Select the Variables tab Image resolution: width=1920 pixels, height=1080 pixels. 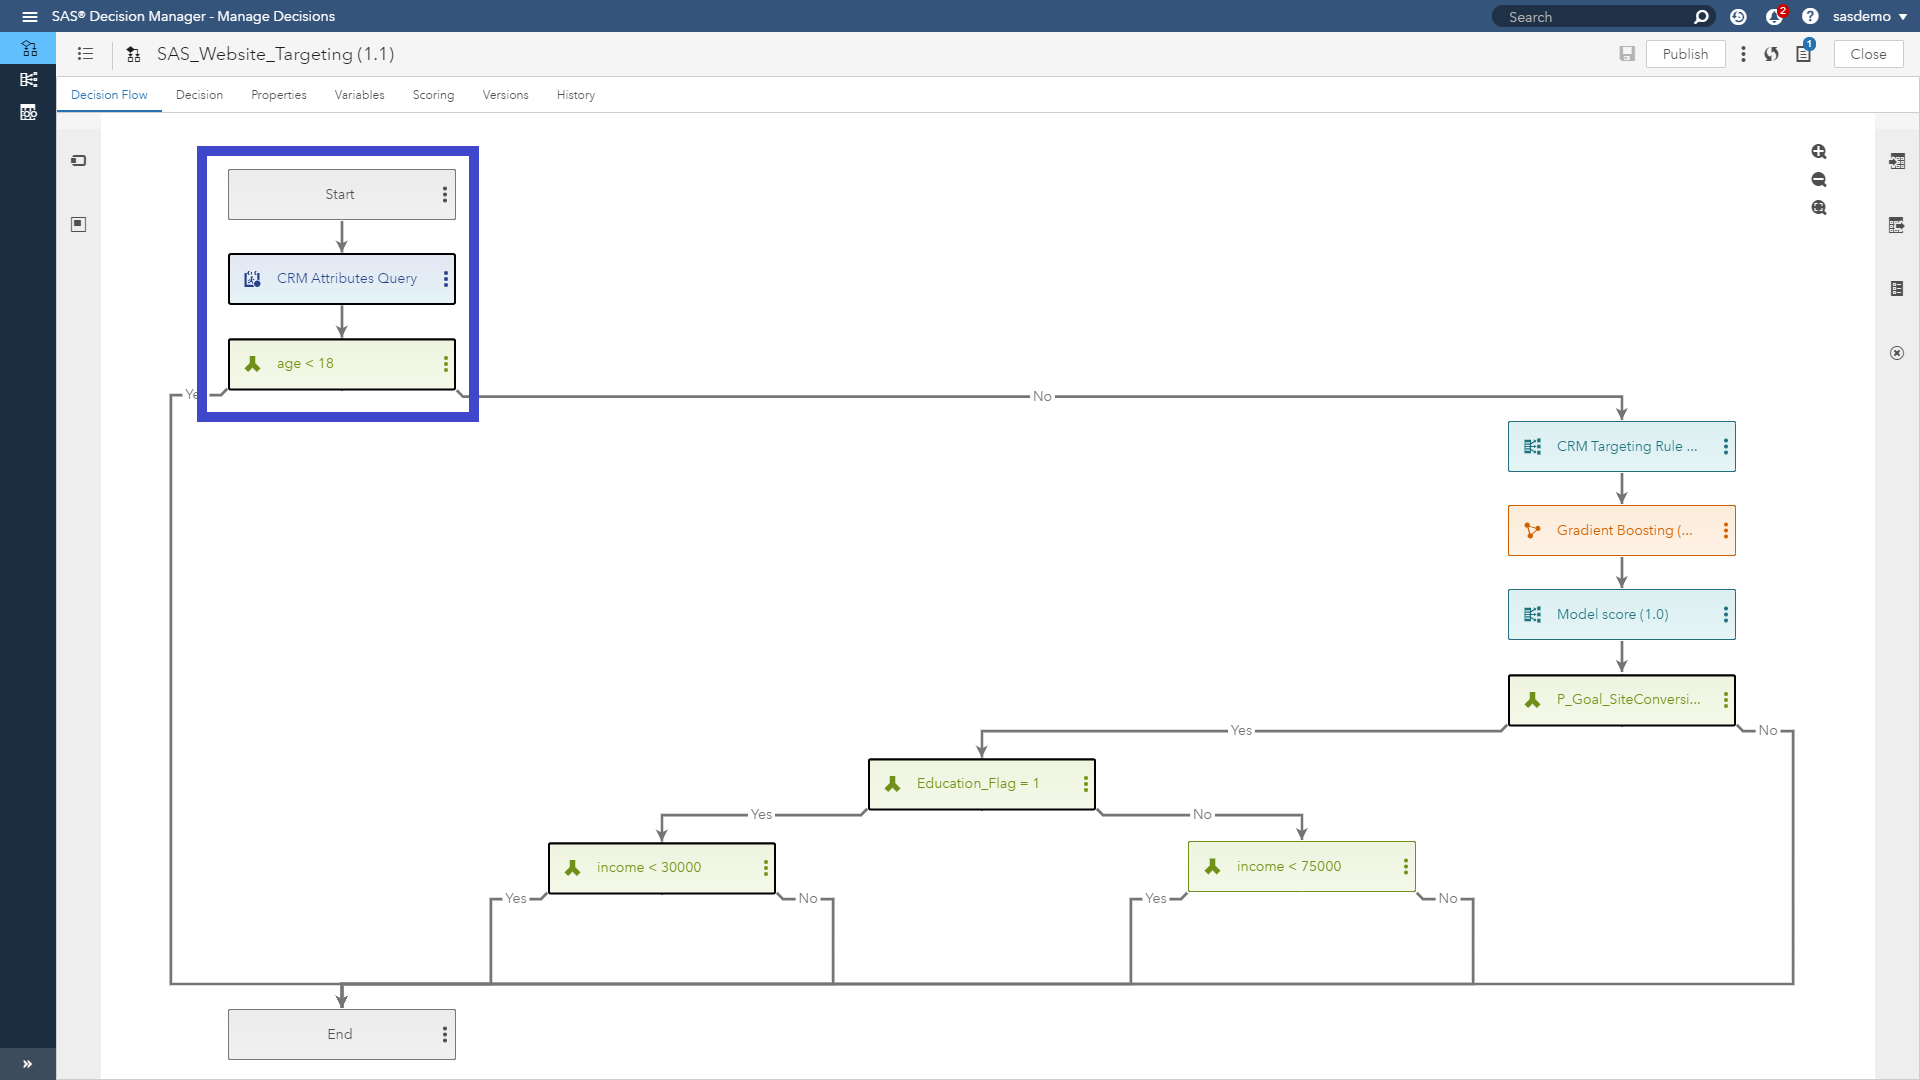click(x=359, y=95)
